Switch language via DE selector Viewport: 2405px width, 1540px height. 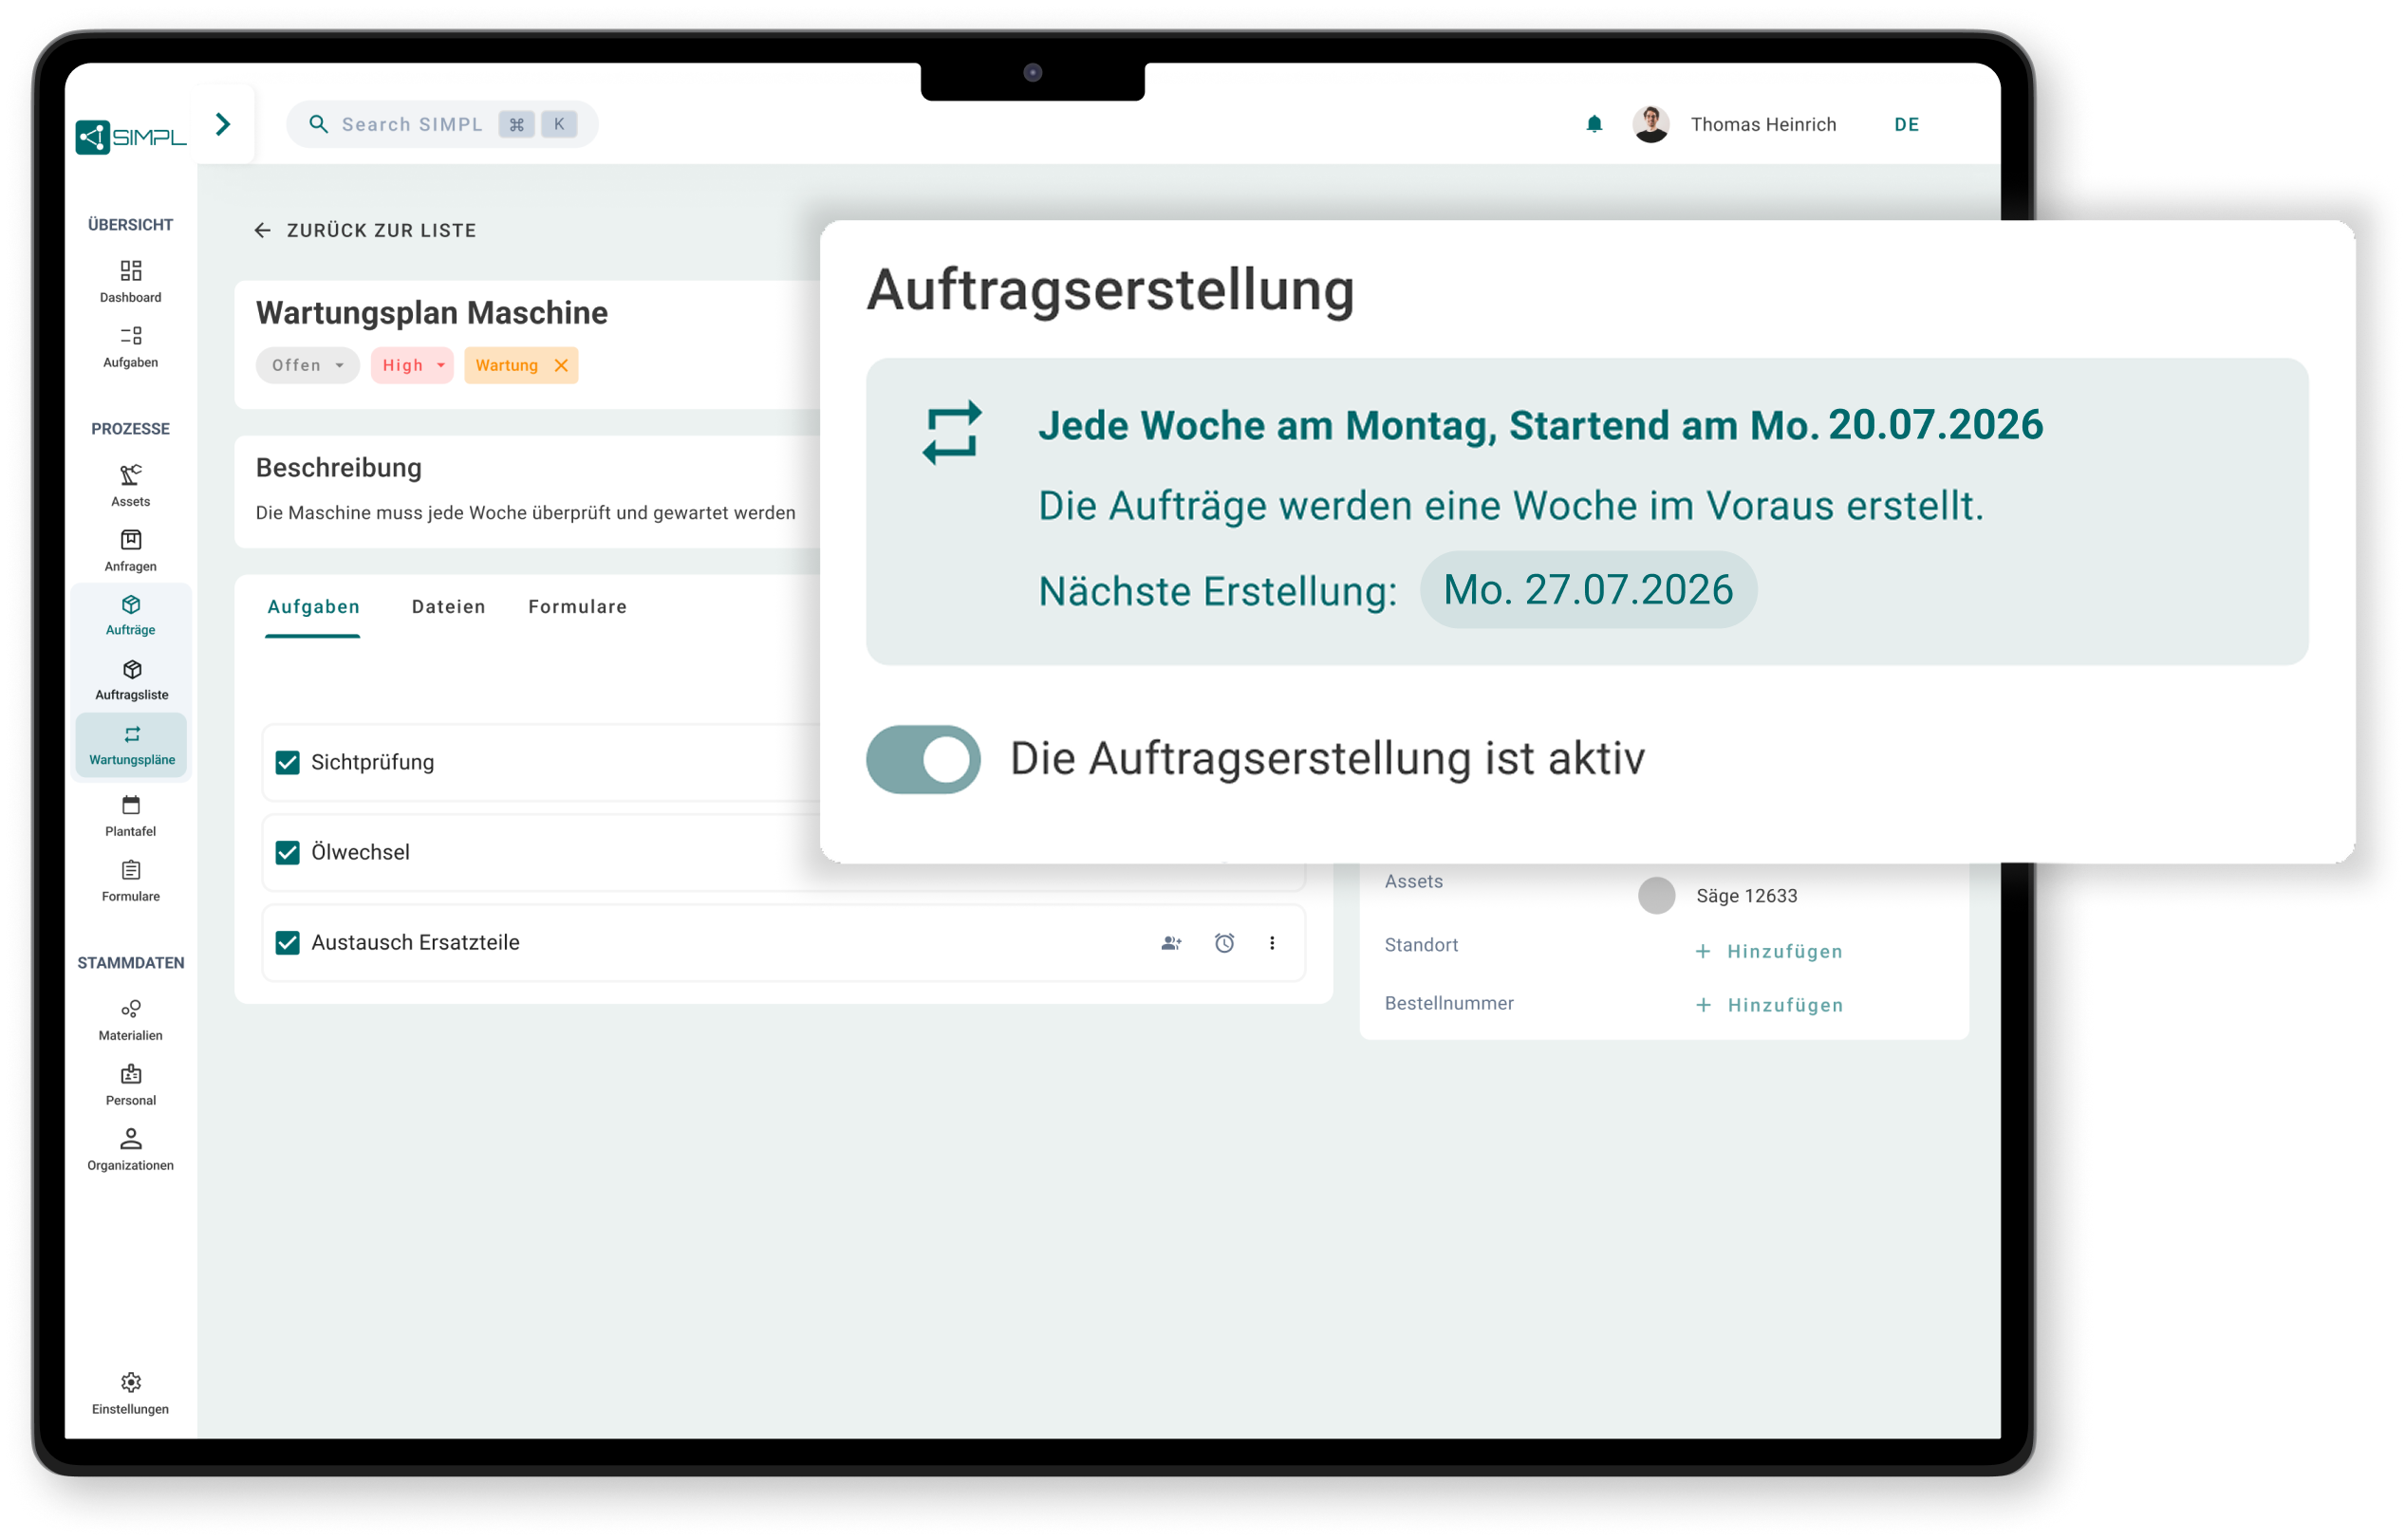[1905, 124]
